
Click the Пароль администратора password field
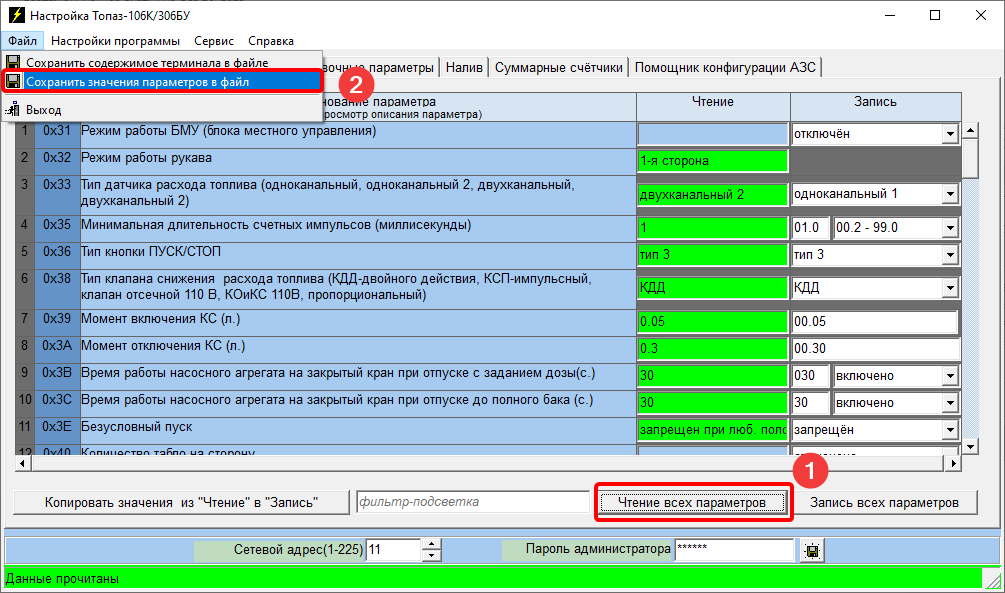point(735,549)
